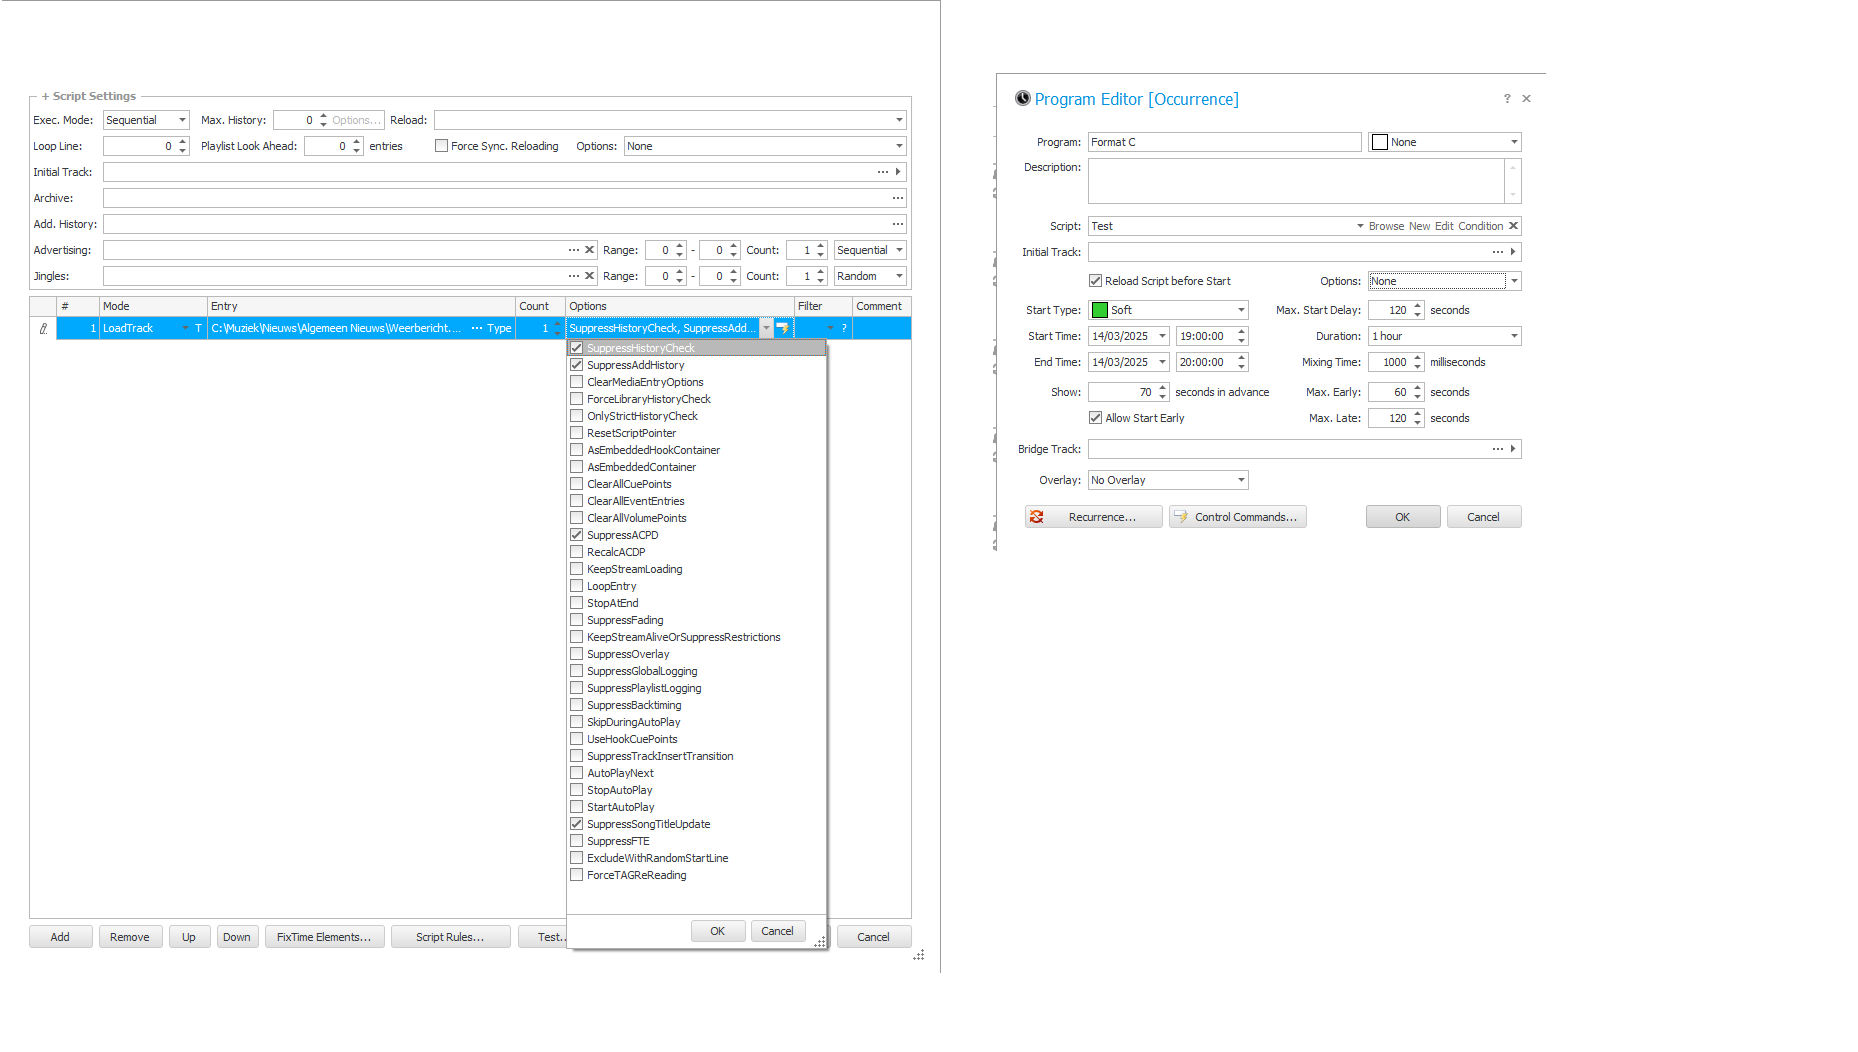Image resolution: width=1858 pixels, height=1052 pixels.
Task: Click the green Soft start type swatch
Action: pos(1100,310)
